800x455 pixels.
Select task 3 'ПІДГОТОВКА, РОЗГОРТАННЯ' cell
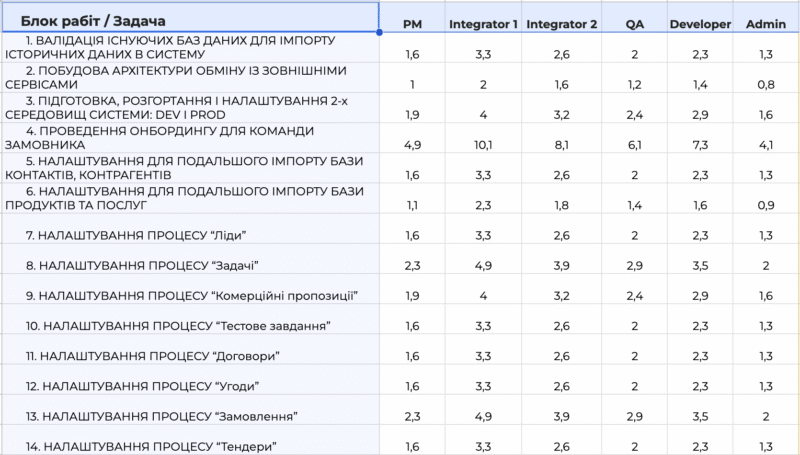[x=190, y=108]
